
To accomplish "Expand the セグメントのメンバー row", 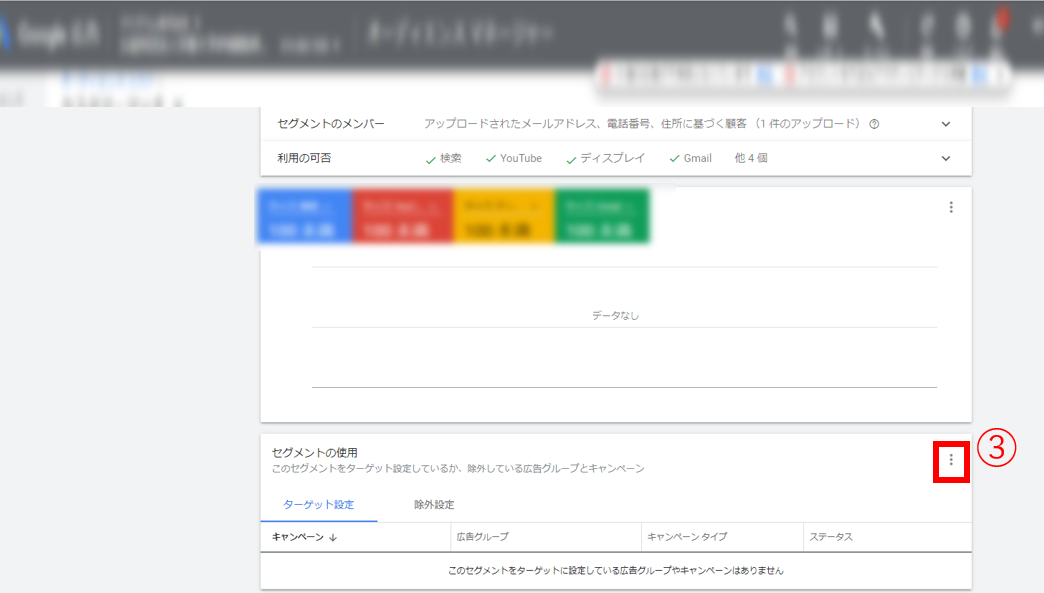I will 945,124.
